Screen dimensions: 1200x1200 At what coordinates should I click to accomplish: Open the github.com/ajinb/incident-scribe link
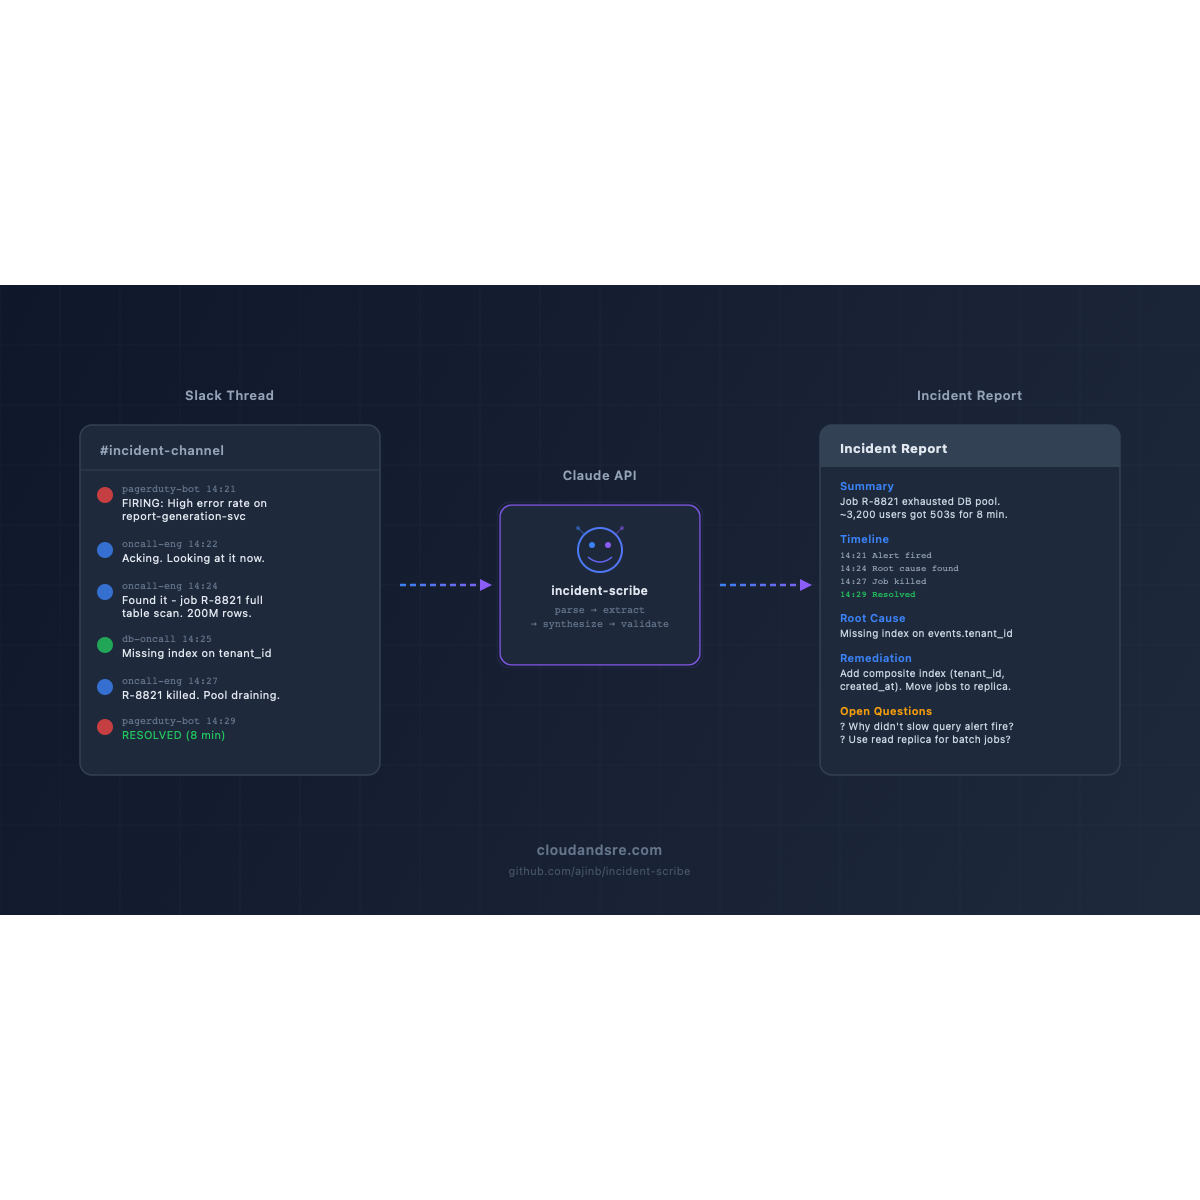tap(599, 871)
